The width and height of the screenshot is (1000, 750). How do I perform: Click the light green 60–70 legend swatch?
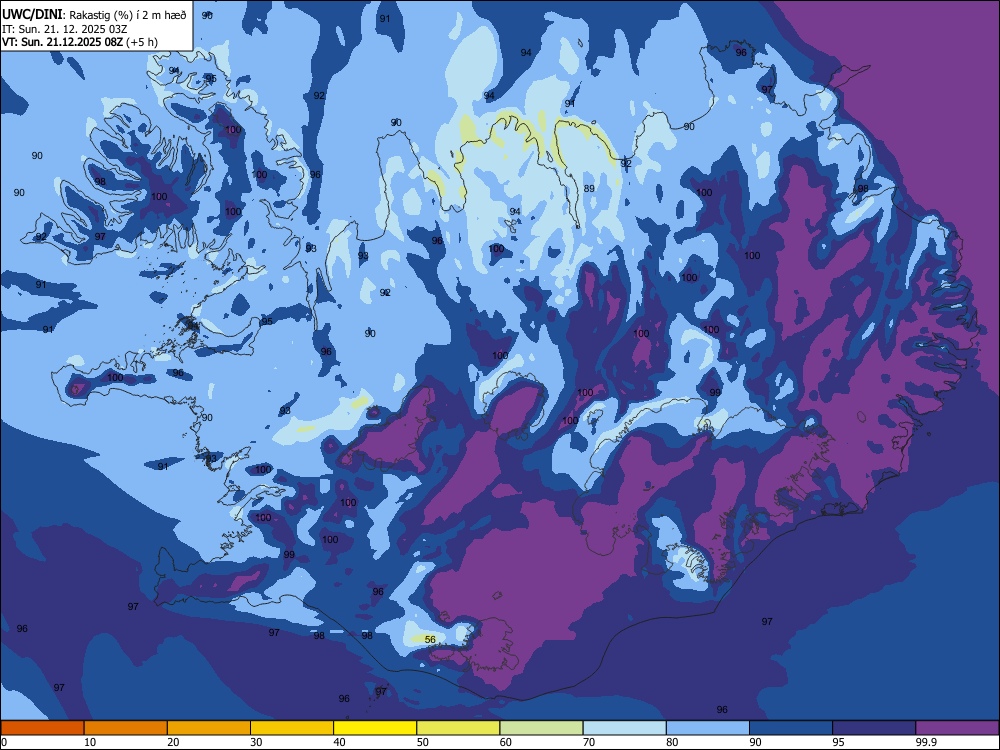pos(541,728)
